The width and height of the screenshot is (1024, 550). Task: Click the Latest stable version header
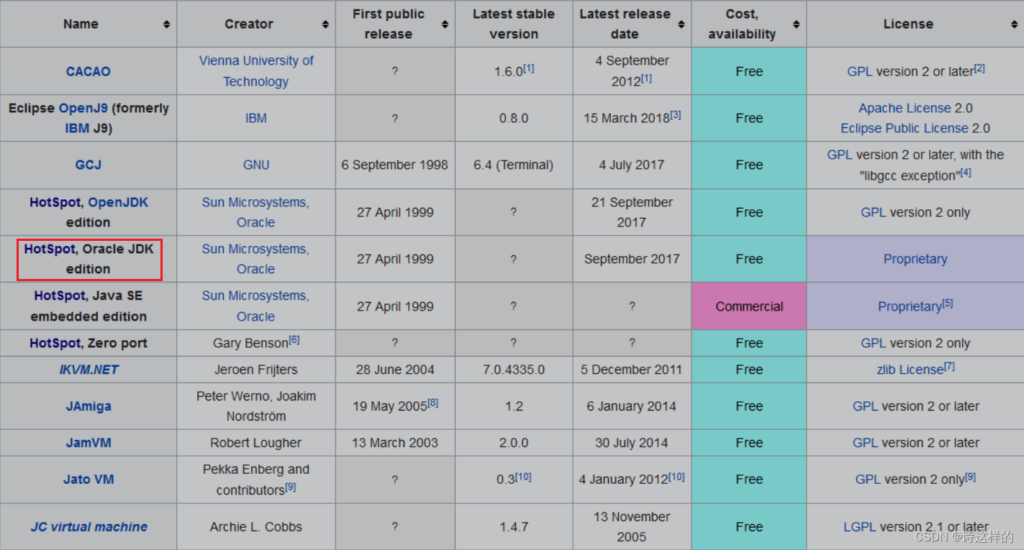click(513, 24)
